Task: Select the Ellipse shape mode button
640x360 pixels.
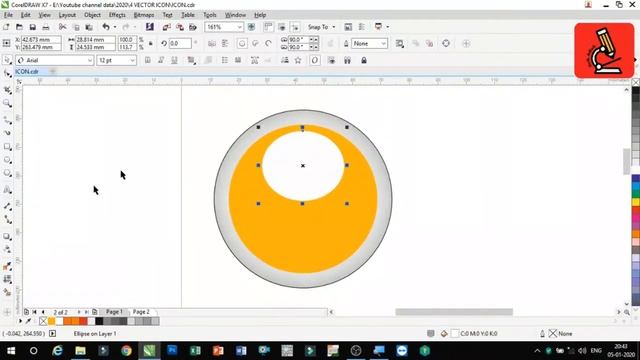Action: [x=242, y=43]
